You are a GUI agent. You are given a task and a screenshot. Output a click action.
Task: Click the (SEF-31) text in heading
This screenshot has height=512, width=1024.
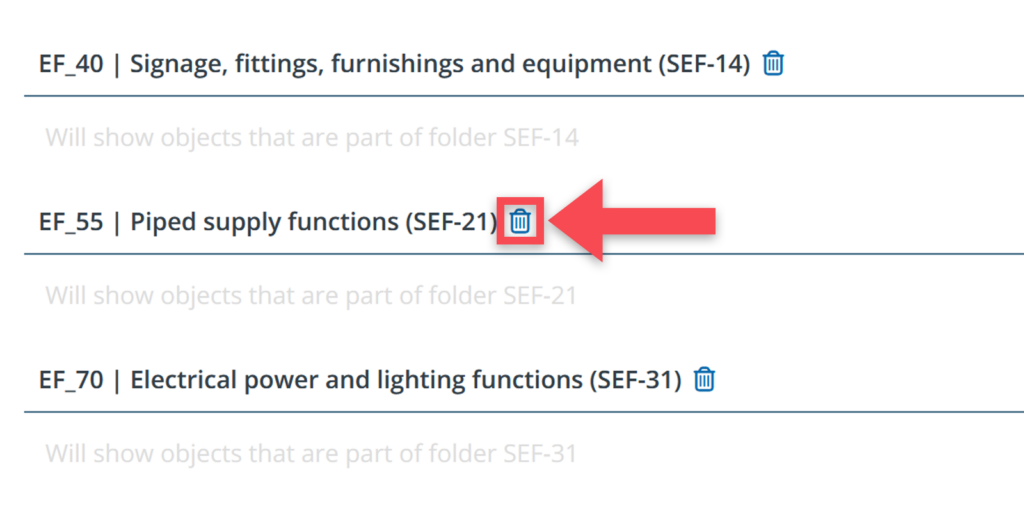pos(636,380)
